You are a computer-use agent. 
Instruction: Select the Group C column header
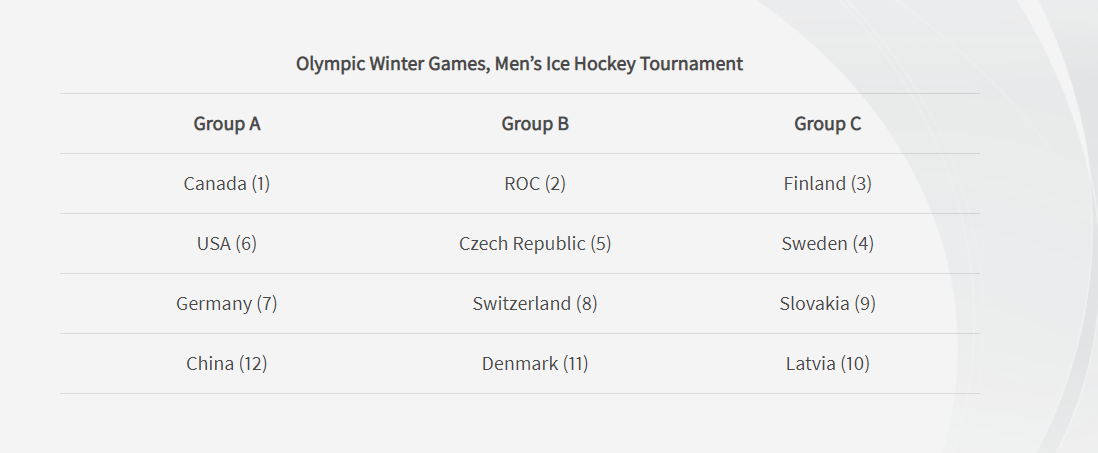point(828,124)
